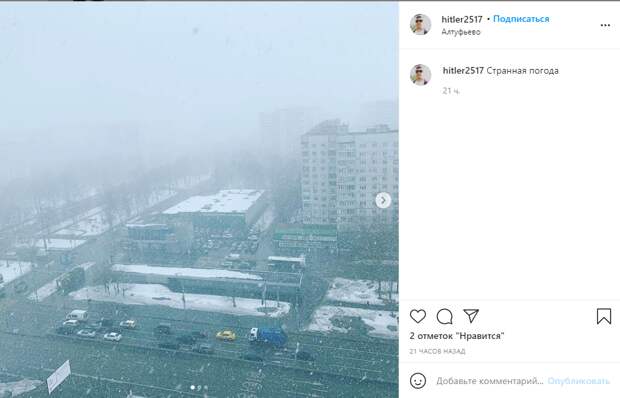Share post with paper plane icon
The height and width of the screenshot is (398, 620).
point(471,316)
